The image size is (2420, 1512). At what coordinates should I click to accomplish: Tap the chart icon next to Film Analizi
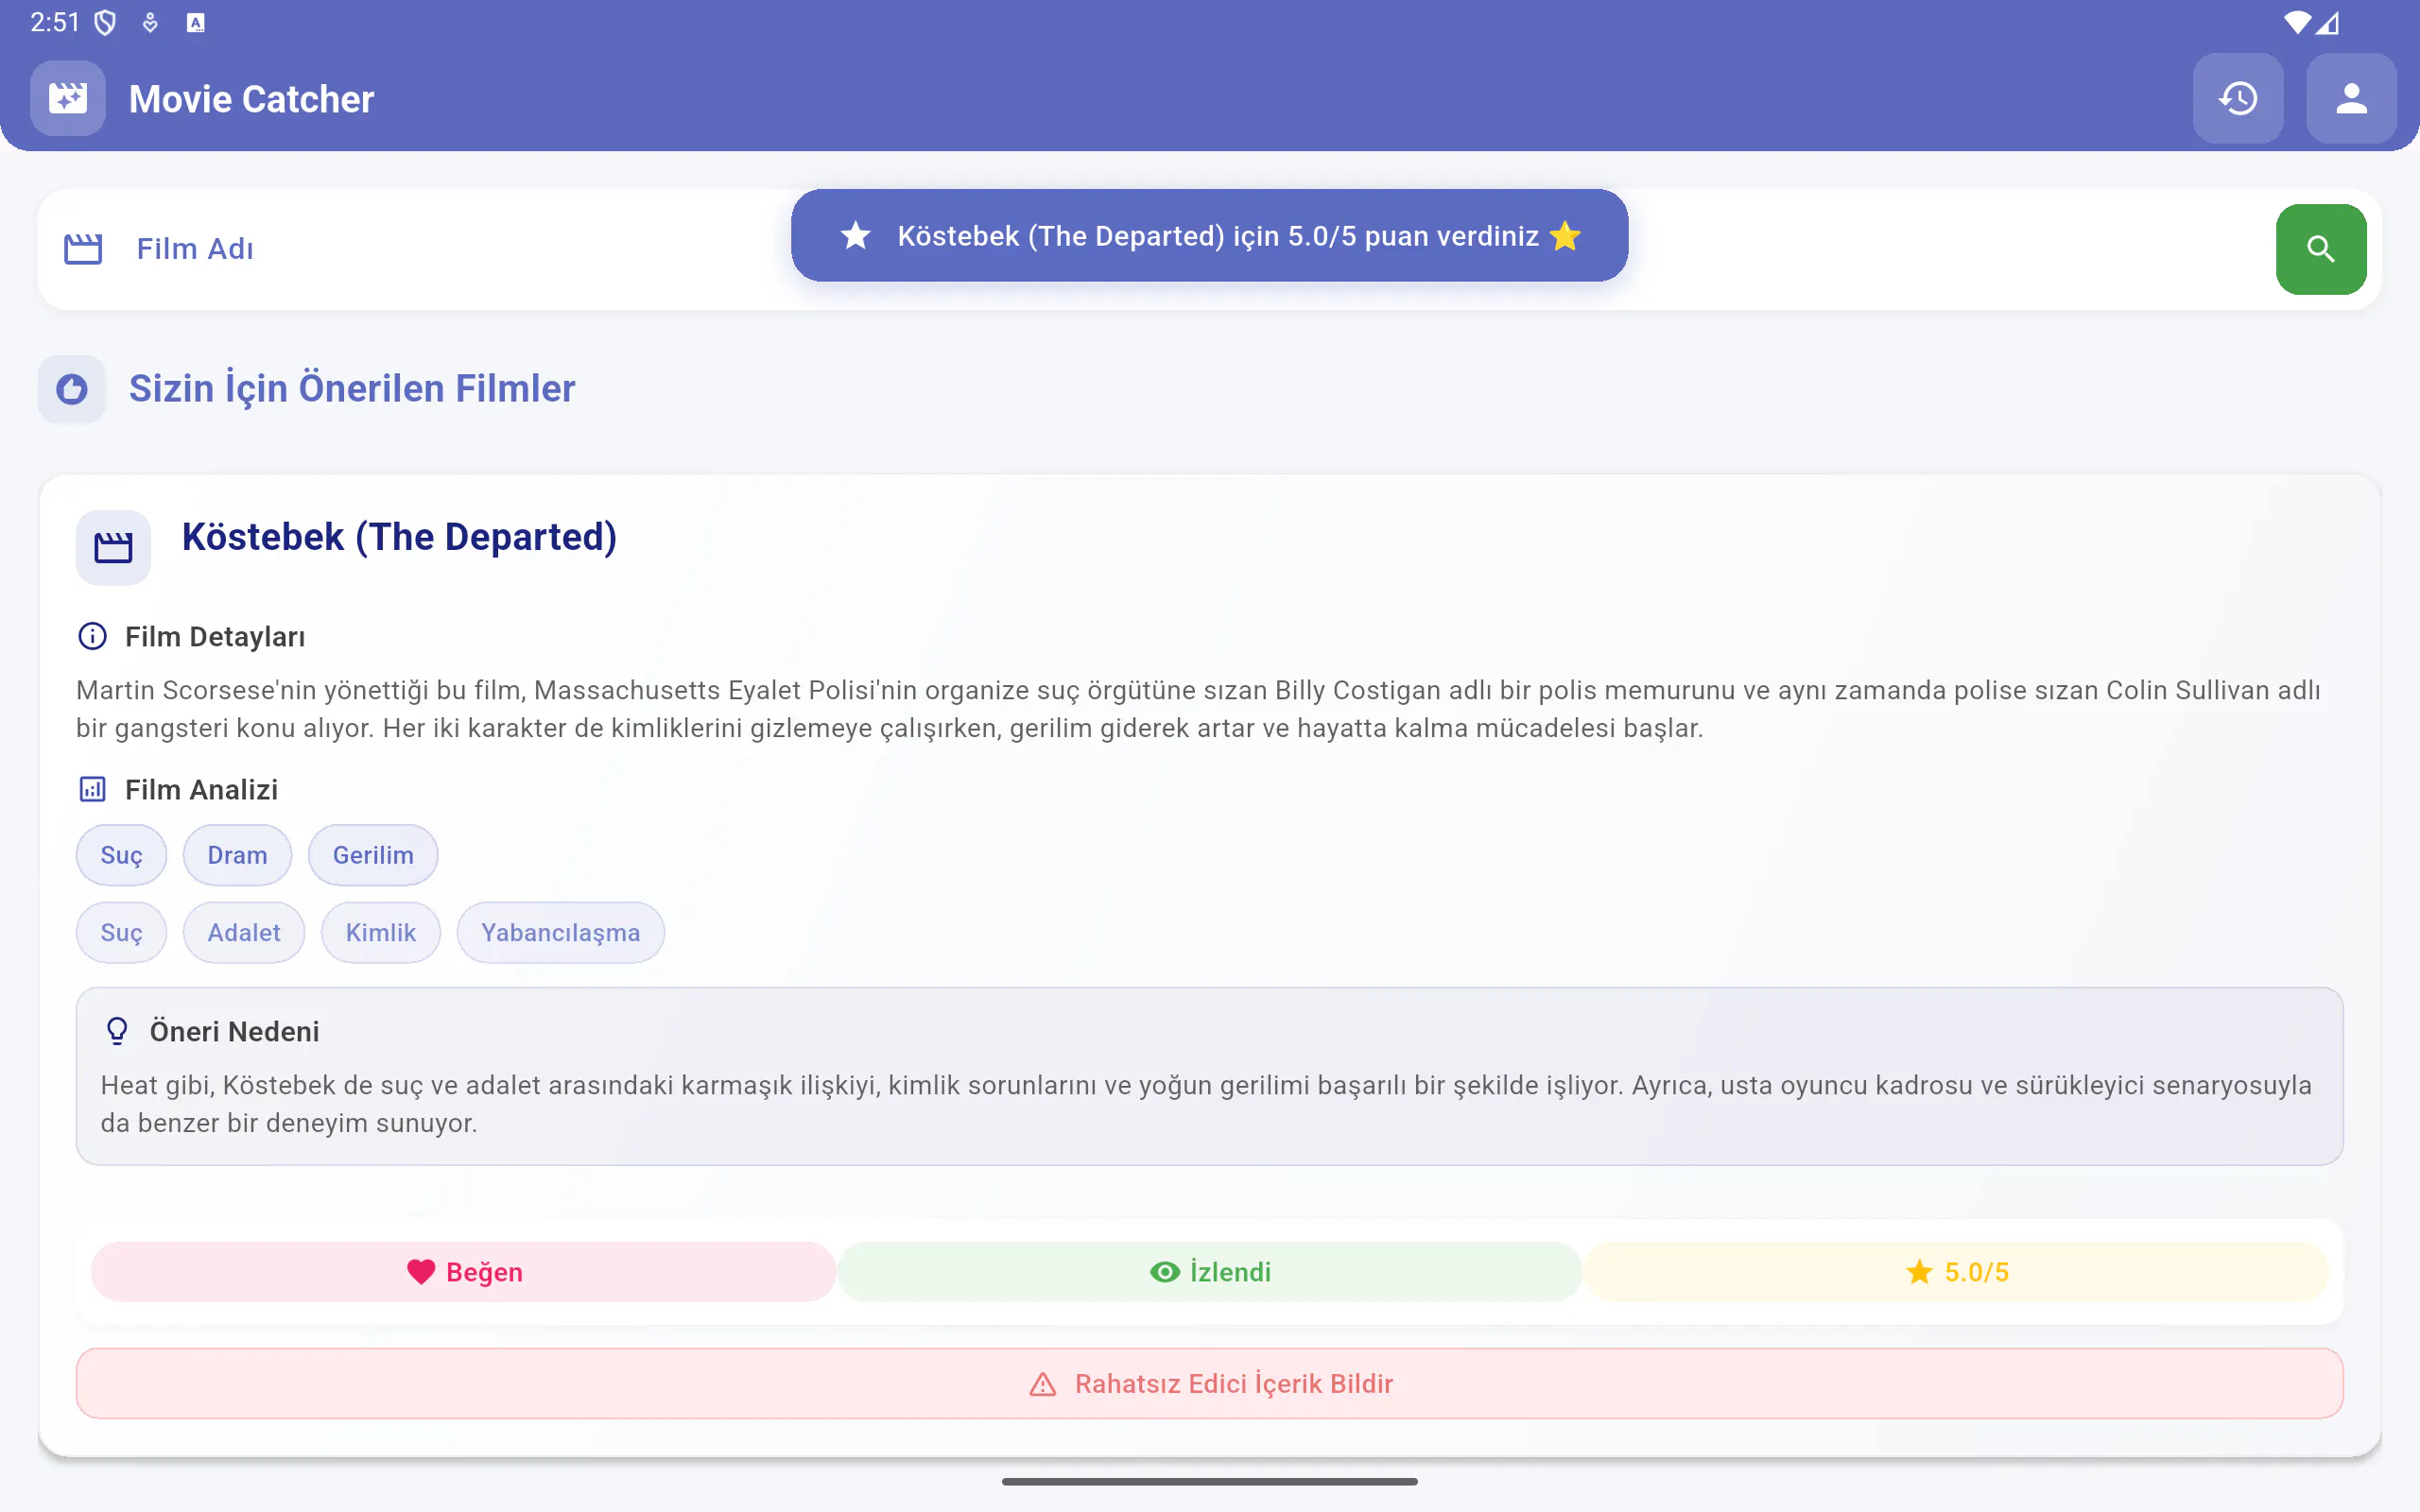point(92,789)
